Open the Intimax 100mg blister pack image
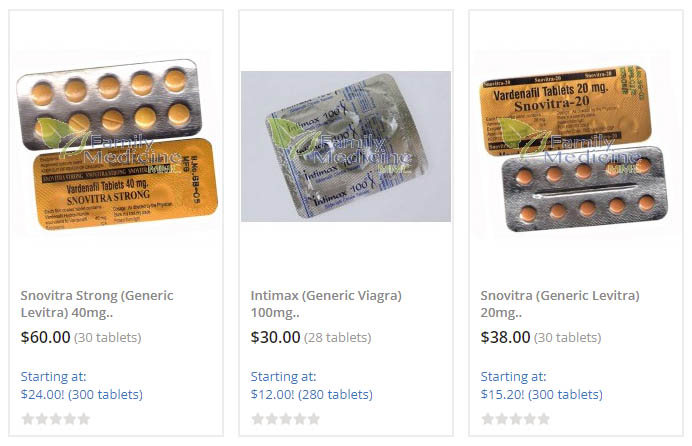This screenshot has height=446, width=692. tap(346, 146)
